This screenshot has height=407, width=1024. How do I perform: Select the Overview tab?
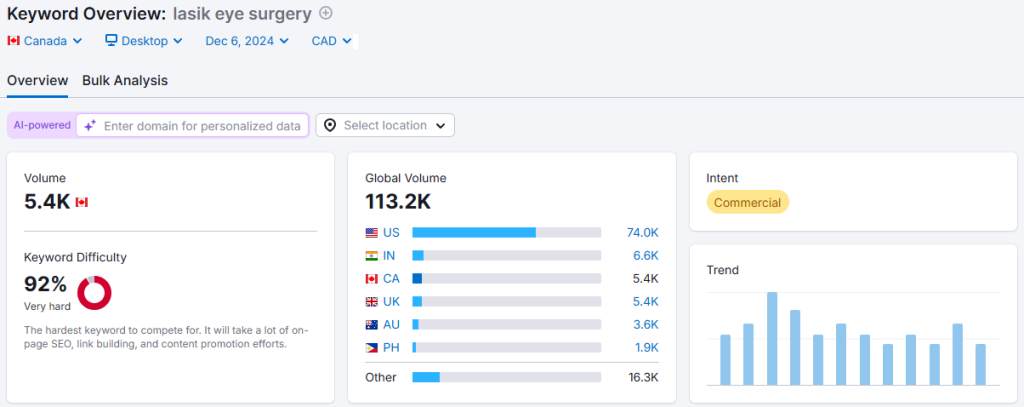pyautogui.click(x=37, y=80)
